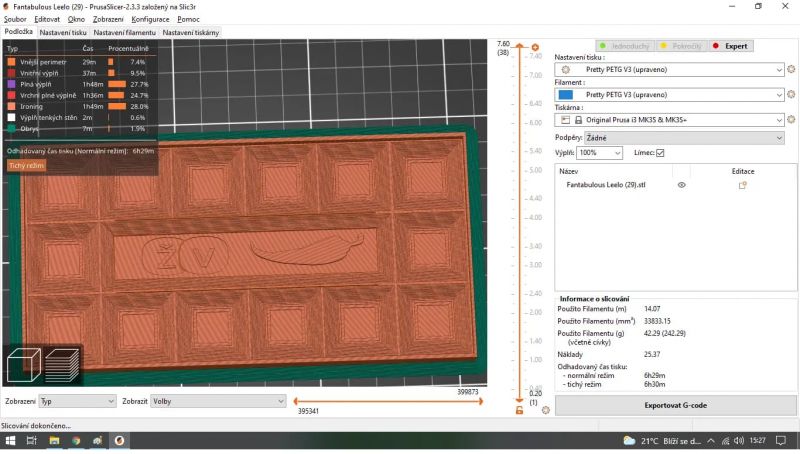Open the Konfigurace menu
The width and height of the screenshot is (800, 454).
click(150, 19)
